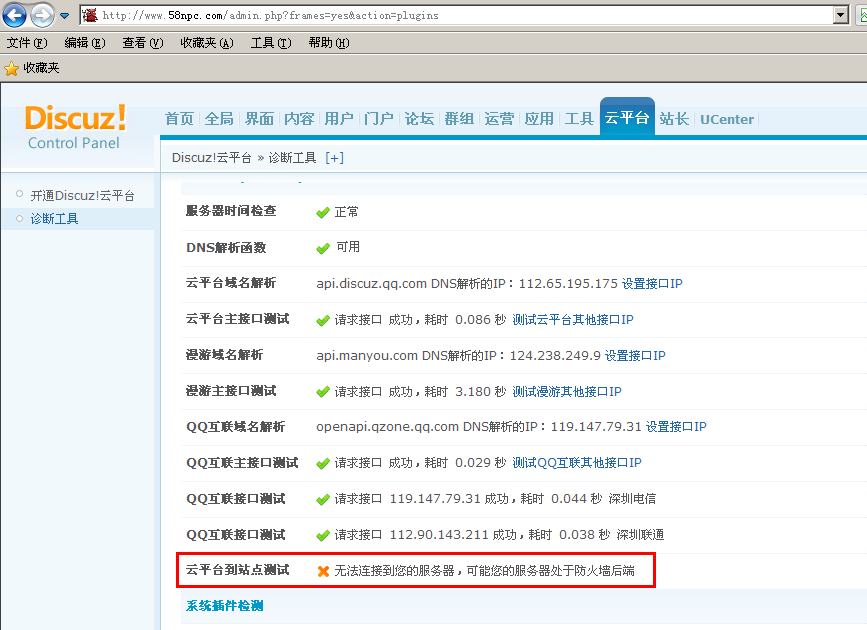Image resolution: width=867 pixels, height=630 pixels.
Task: Click 设置接口IP link for api.discuz.qq.com
Action: (x=652, y=284)
